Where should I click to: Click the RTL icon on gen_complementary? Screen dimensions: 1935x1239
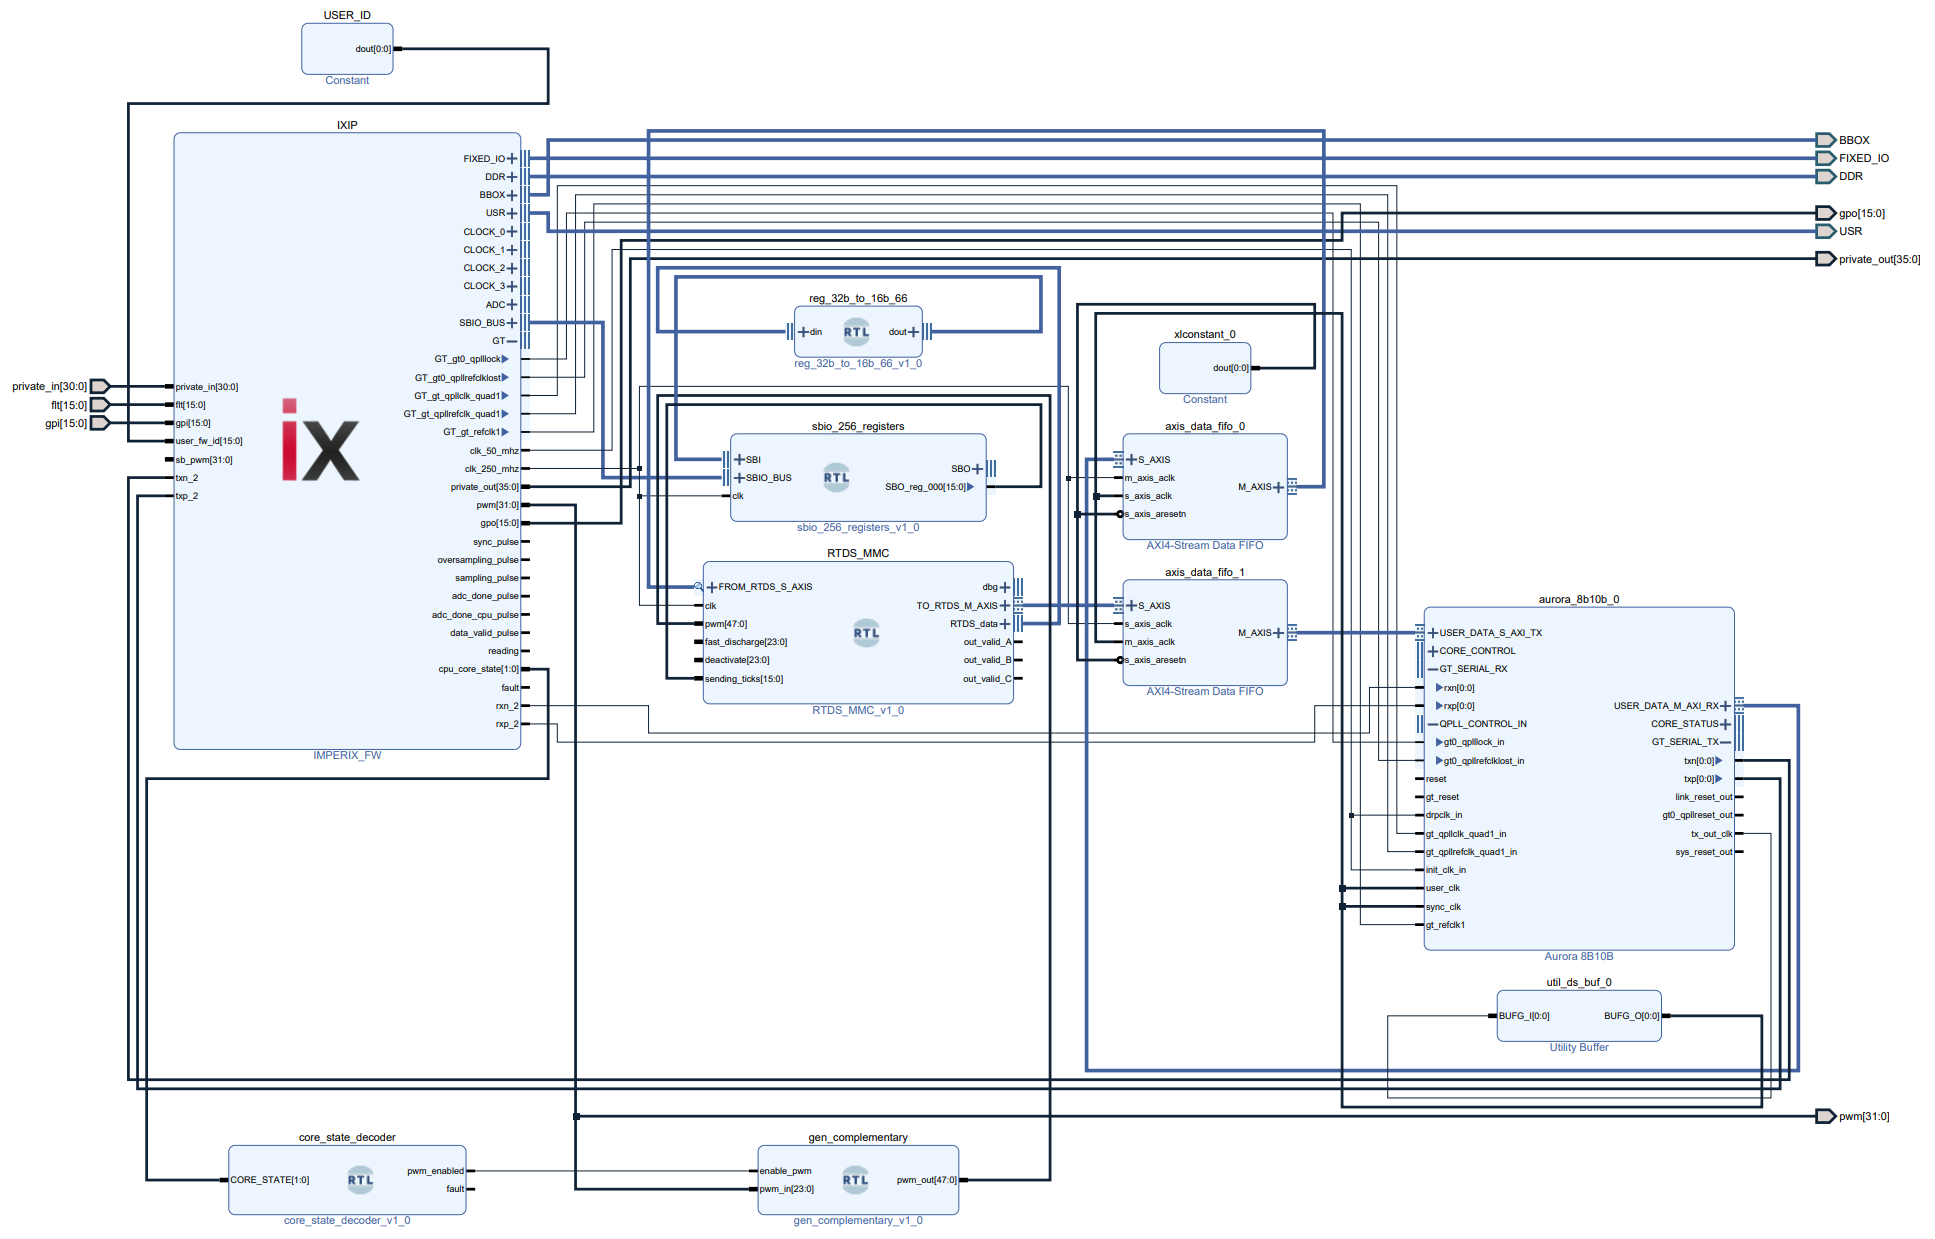pyautogui.click(x=855, y=1179)
